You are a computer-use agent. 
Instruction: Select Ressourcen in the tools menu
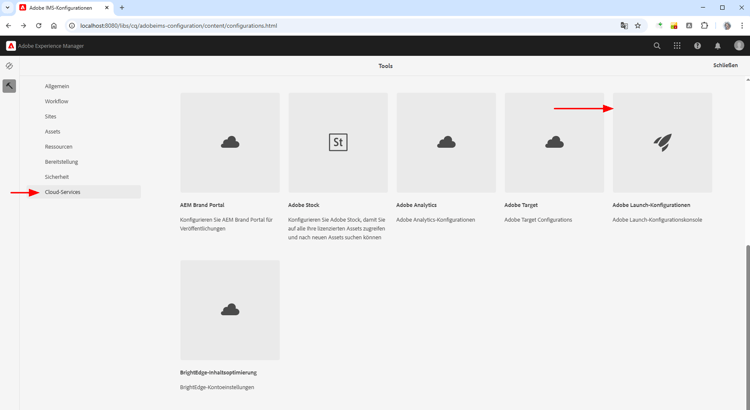click(58, 147)
